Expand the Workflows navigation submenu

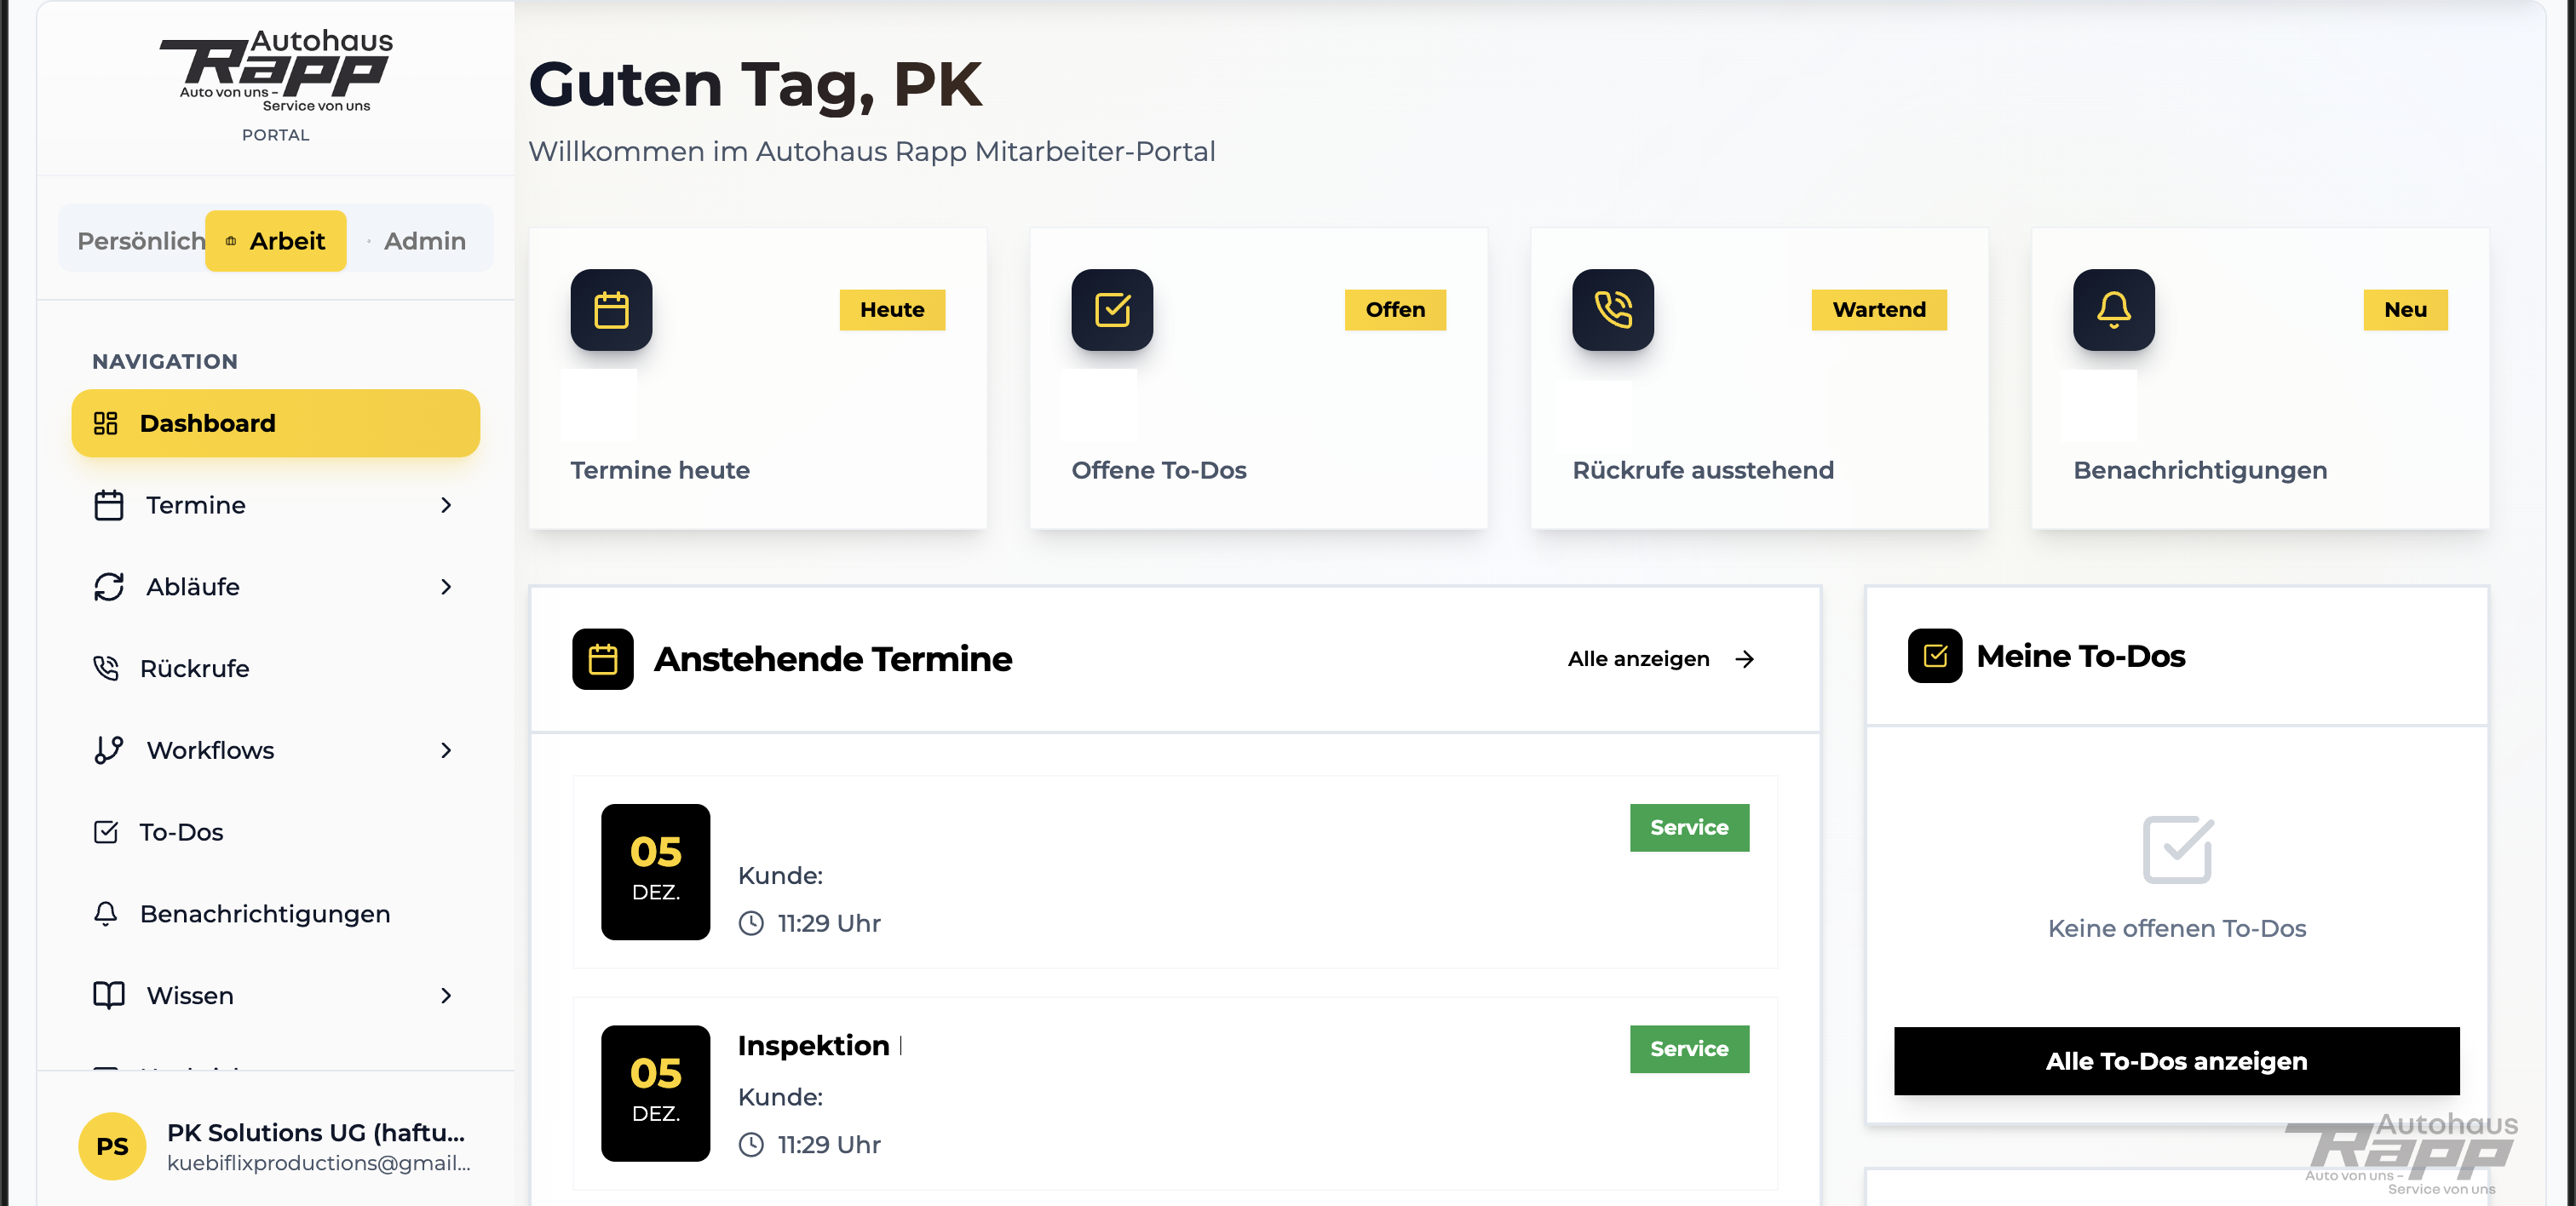click(446, 750)
